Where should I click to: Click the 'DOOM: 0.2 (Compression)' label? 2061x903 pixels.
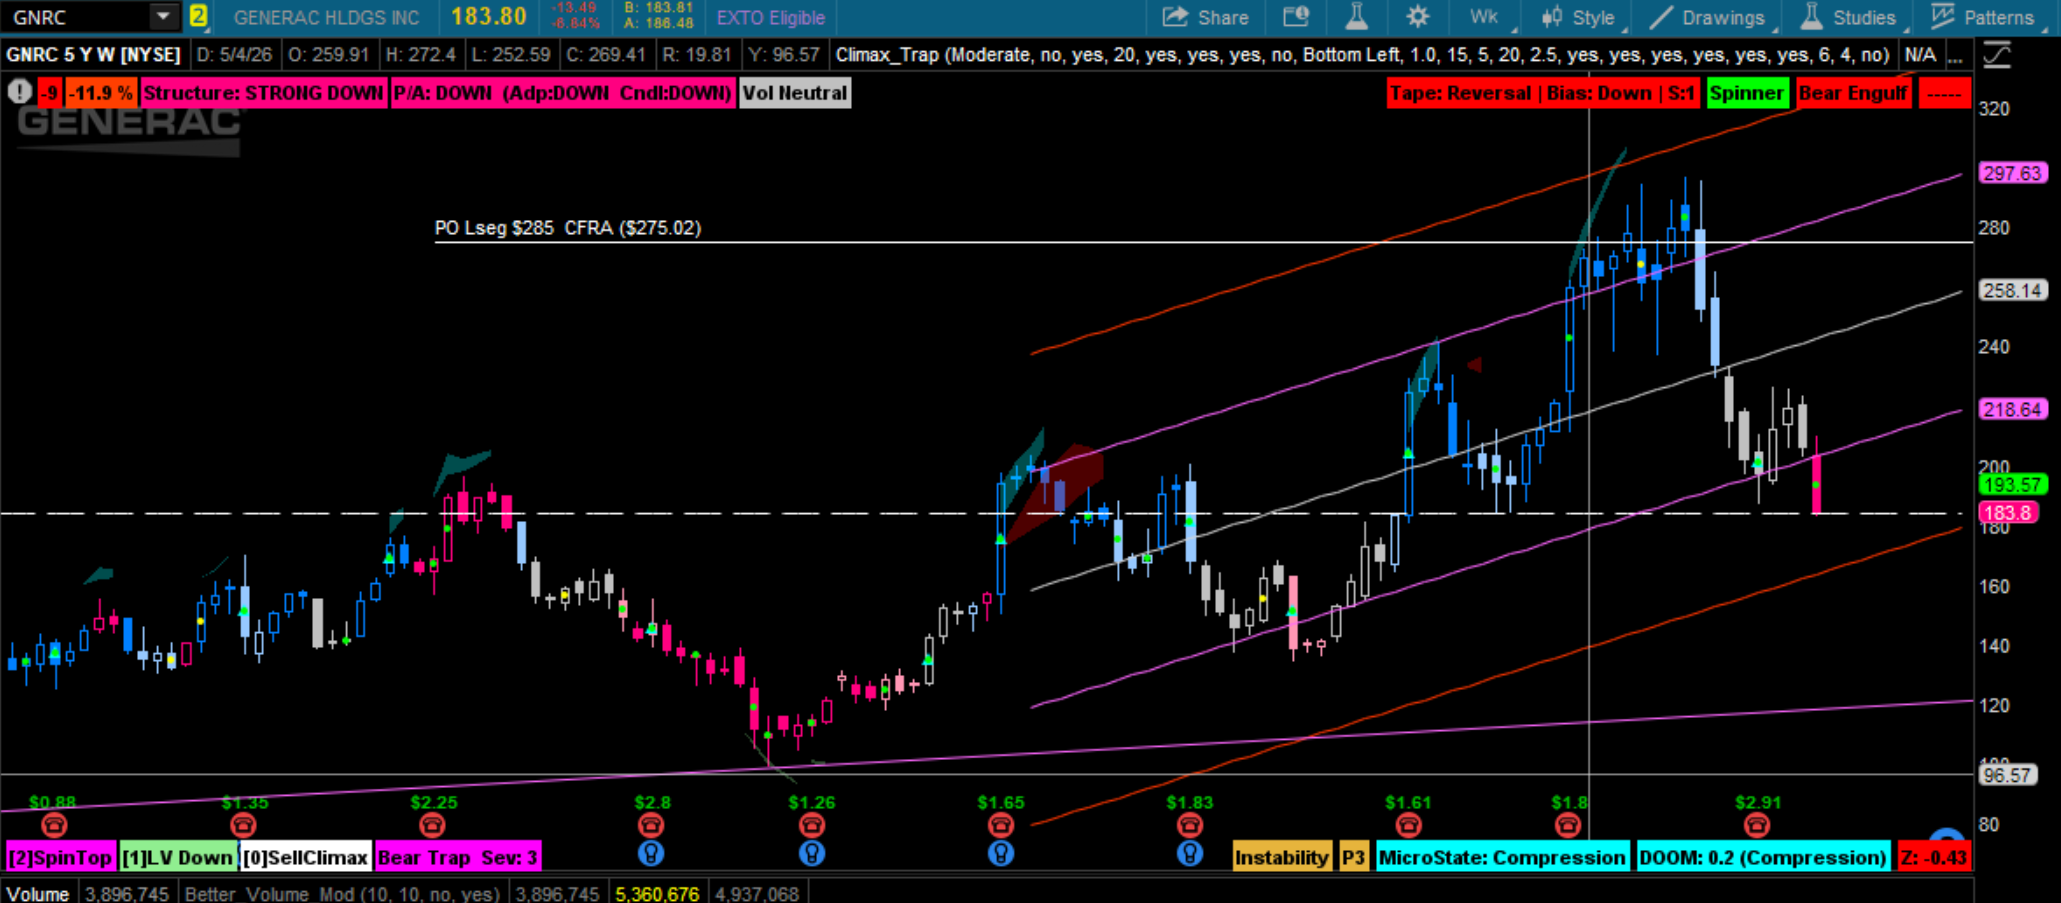coord(1763,857)
